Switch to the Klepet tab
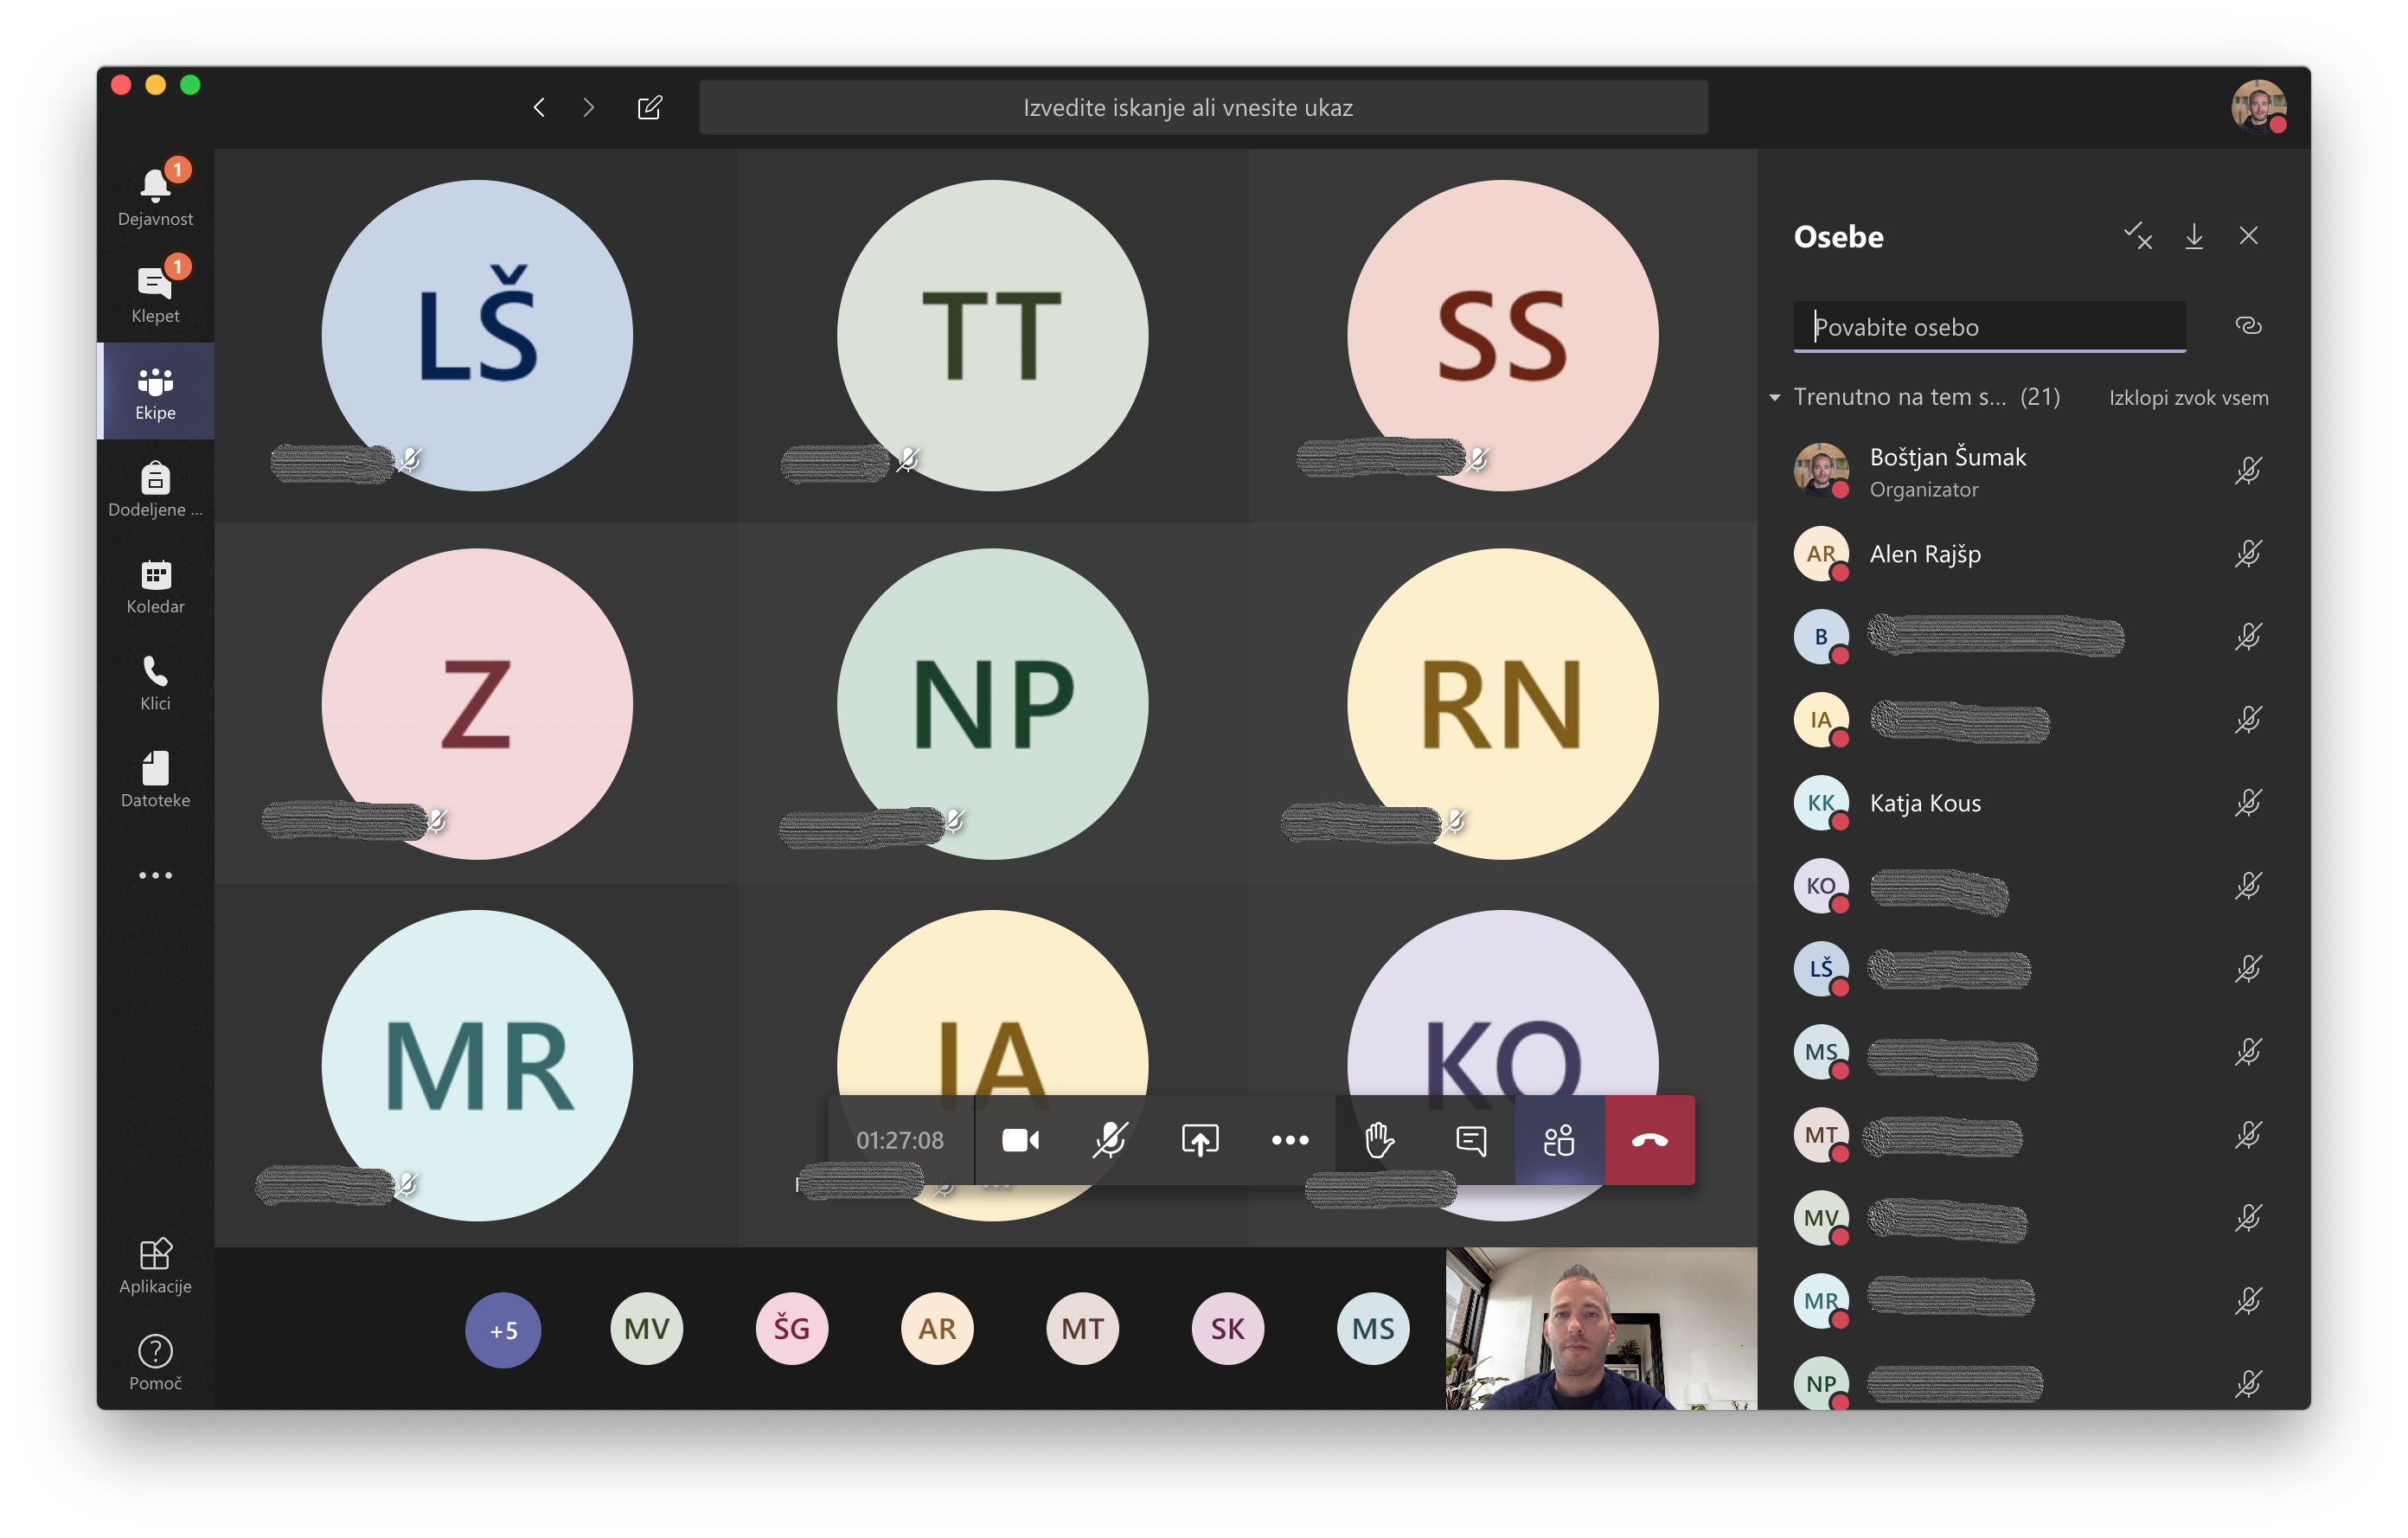The image size is (2408, 1538). coord(155,294)
